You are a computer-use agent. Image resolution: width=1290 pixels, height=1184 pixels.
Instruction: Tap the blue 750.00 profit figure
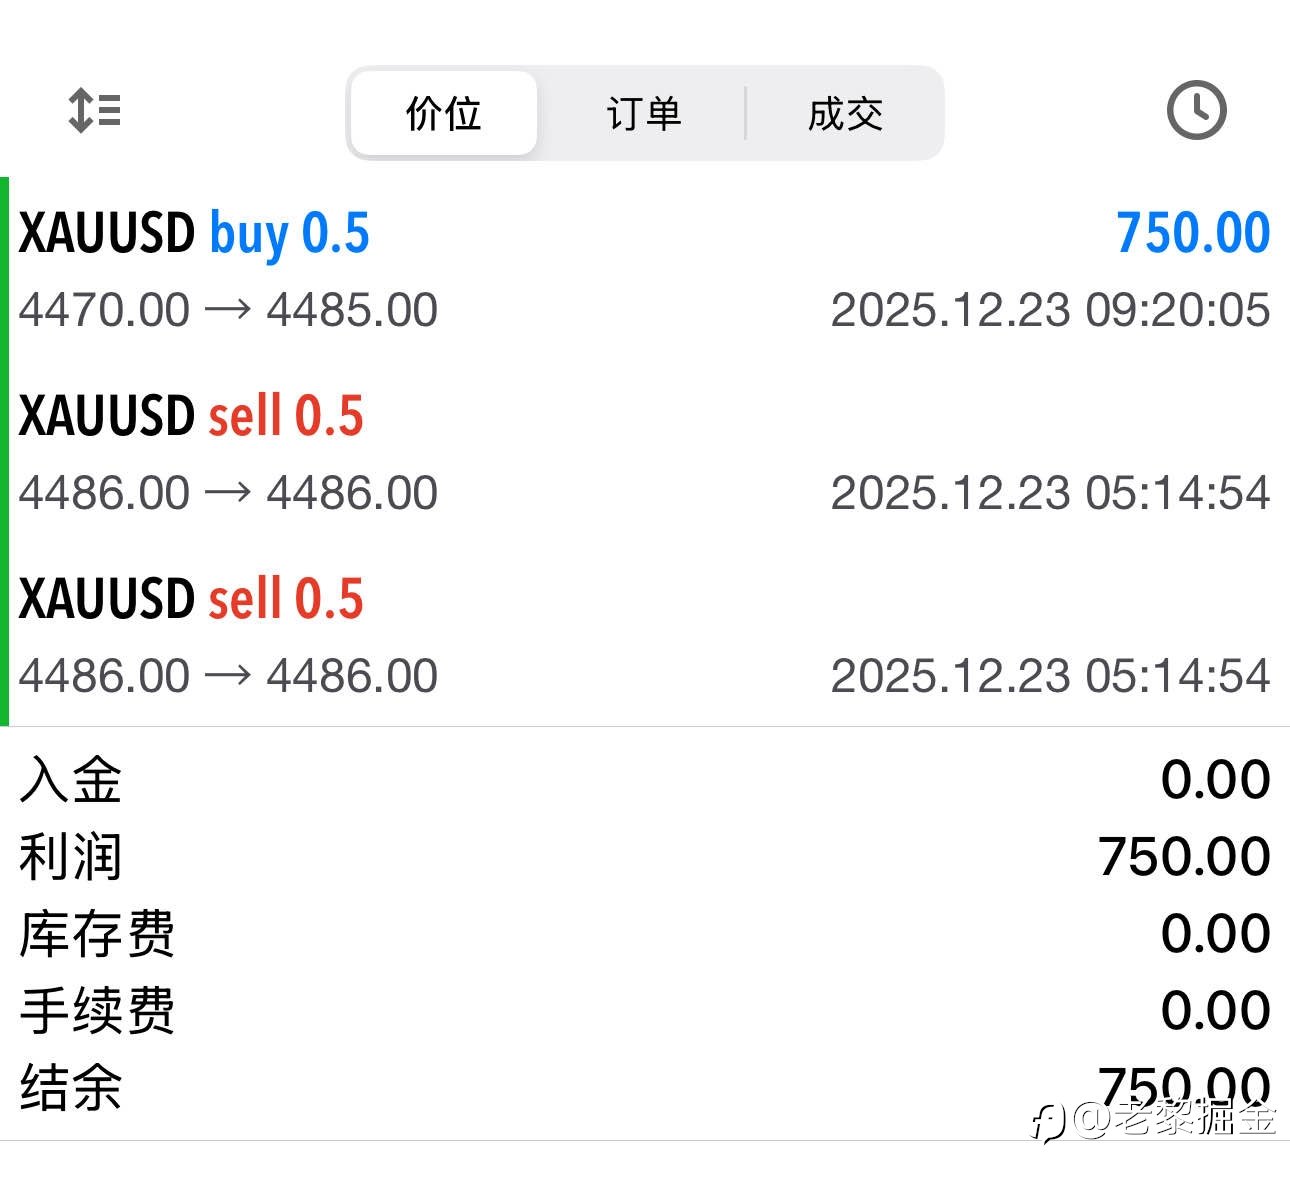[x=1192, y=234]
